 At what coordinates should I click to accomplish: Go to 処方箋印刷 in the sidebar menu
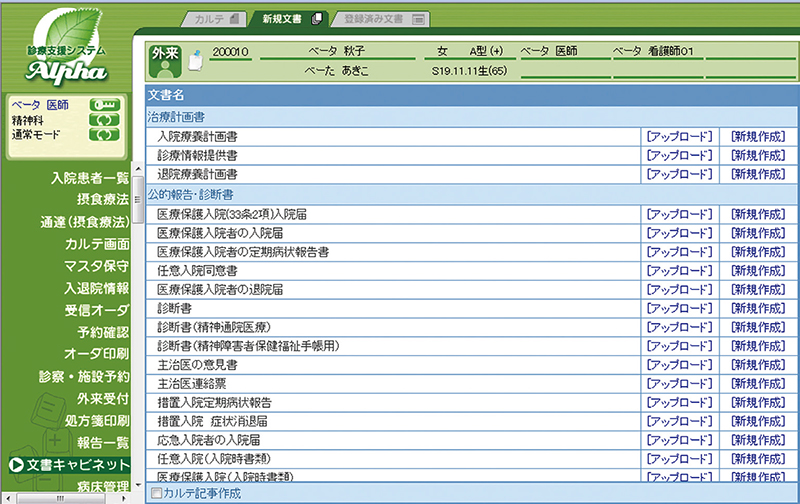96,420
